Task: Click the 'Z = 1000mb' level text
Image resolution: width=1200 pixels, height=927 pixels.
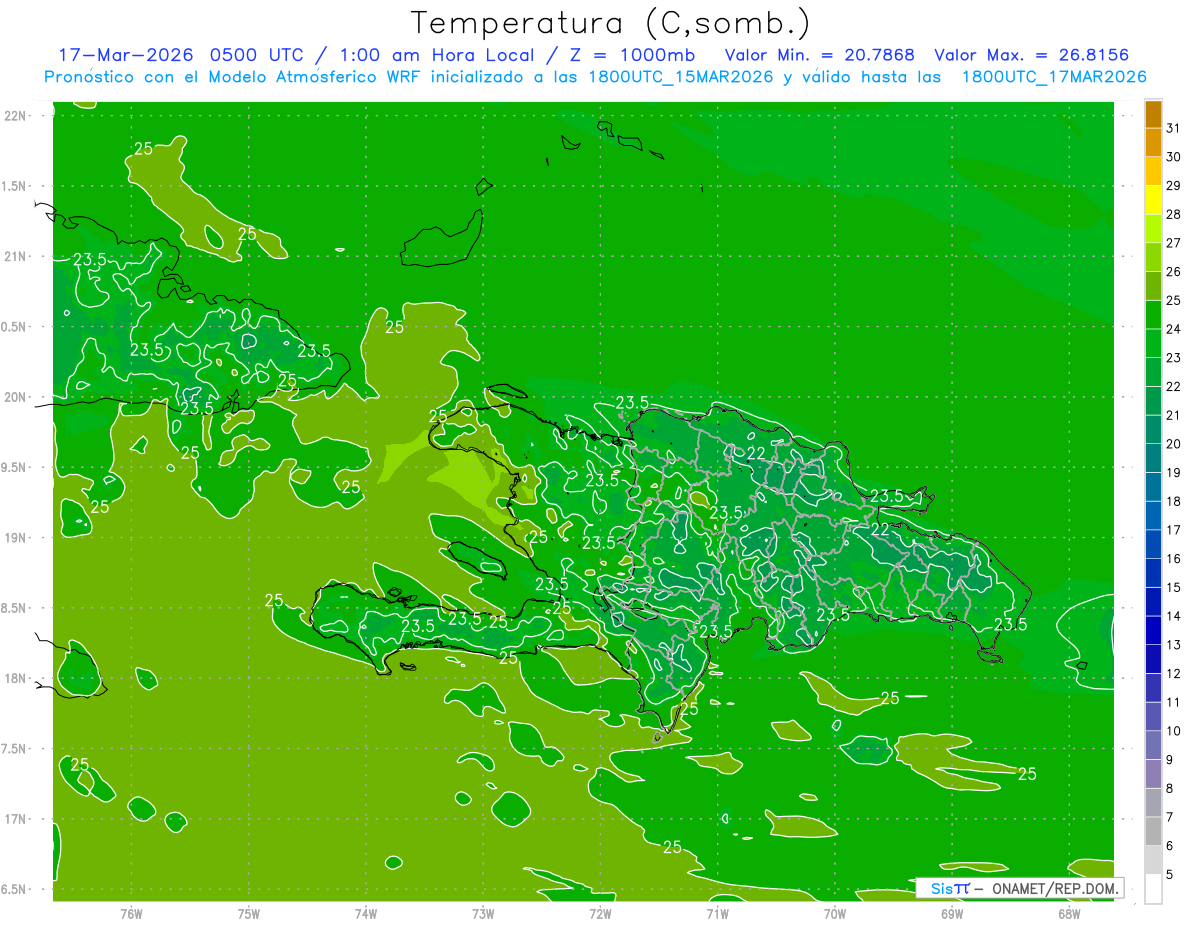Action: 631,55
